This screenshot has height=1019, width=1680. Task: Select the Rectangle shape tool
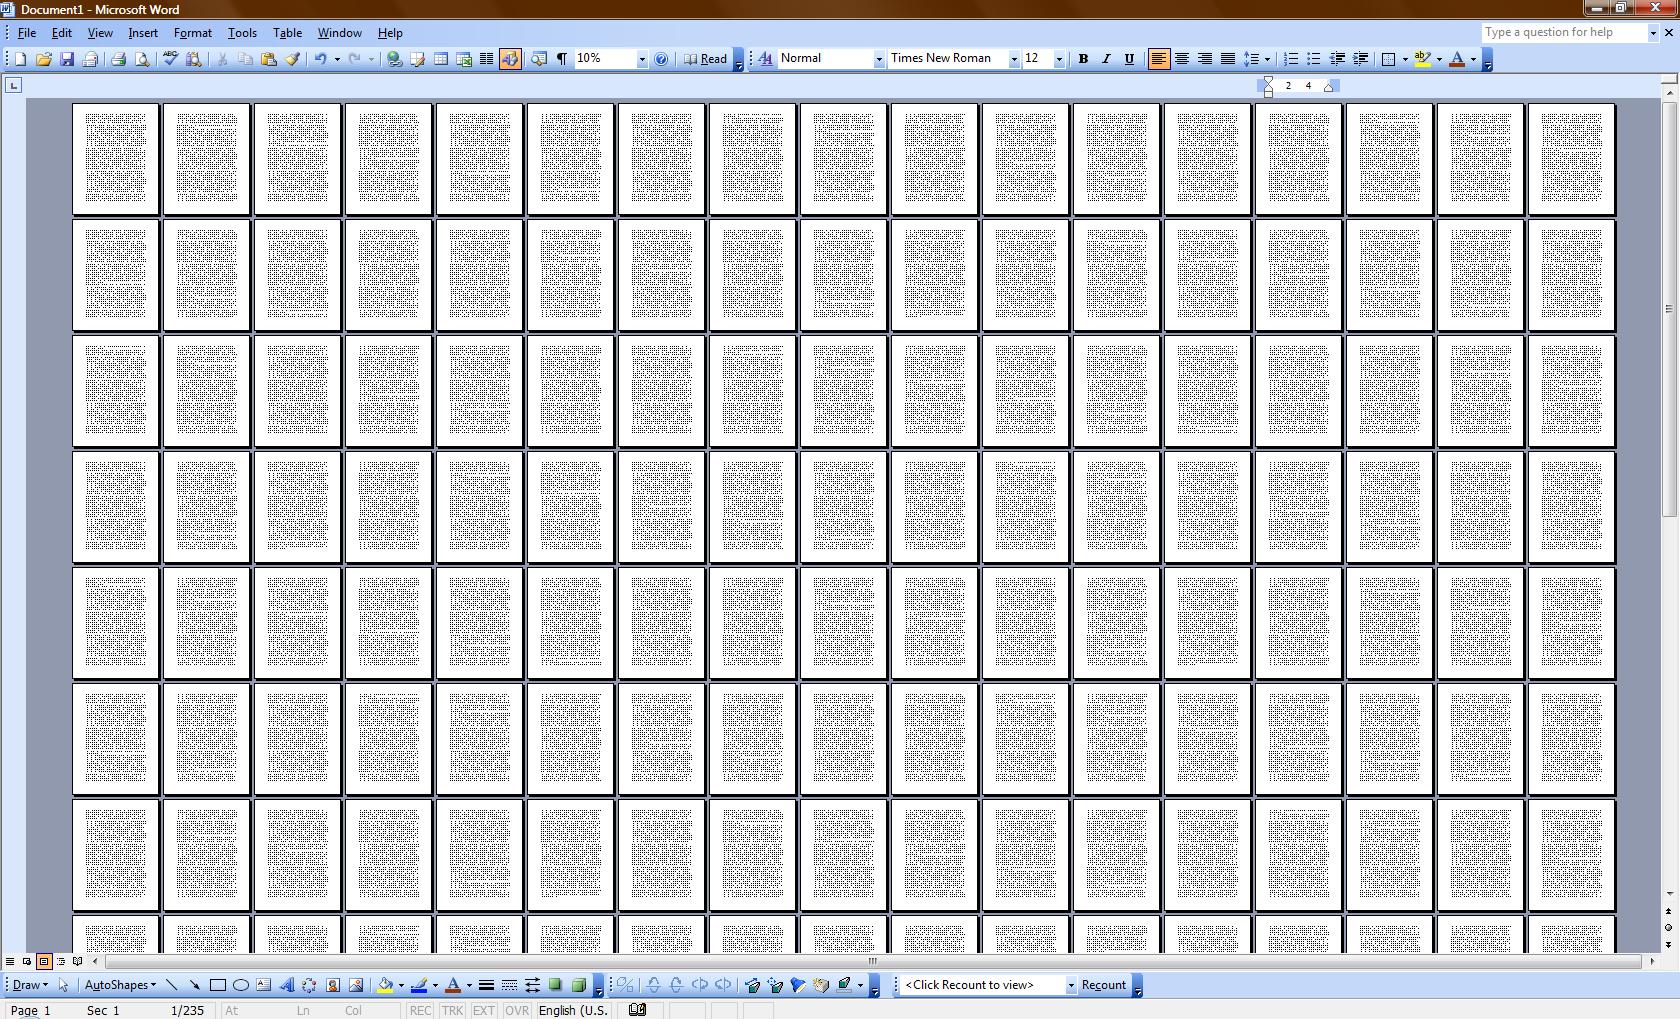[217, 985]
